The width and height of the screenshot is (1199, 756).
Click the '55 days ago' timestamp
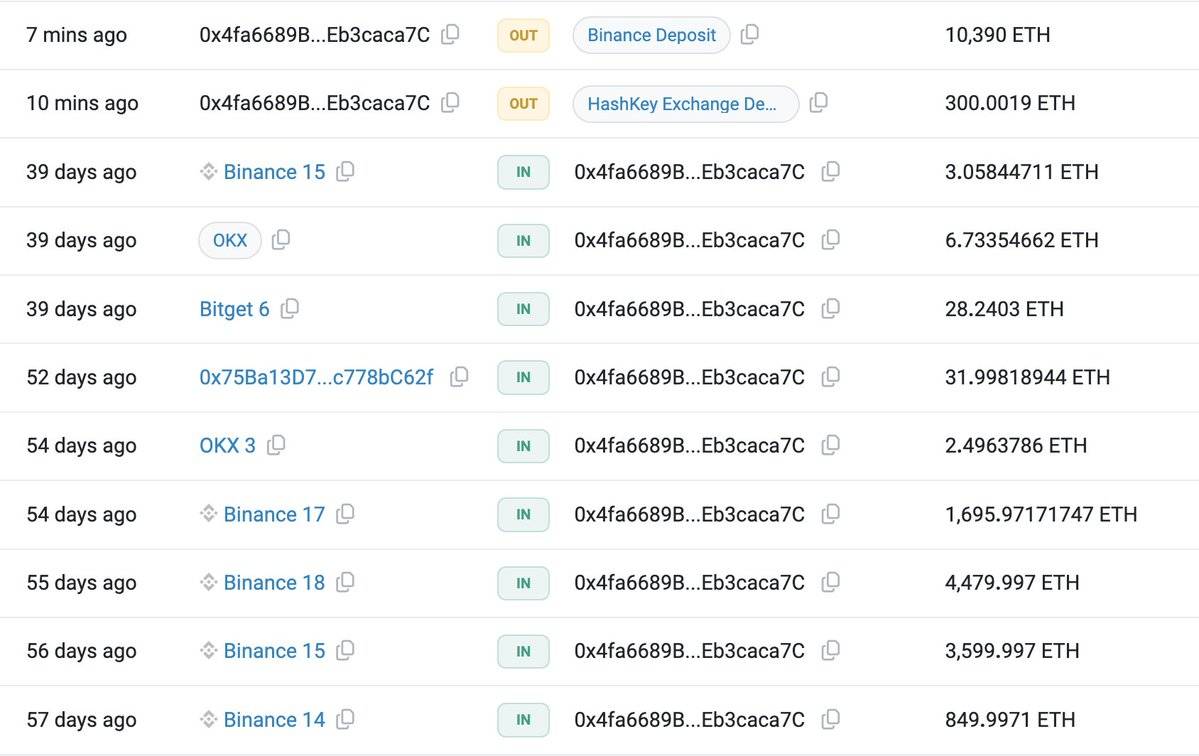click(81, 582)
